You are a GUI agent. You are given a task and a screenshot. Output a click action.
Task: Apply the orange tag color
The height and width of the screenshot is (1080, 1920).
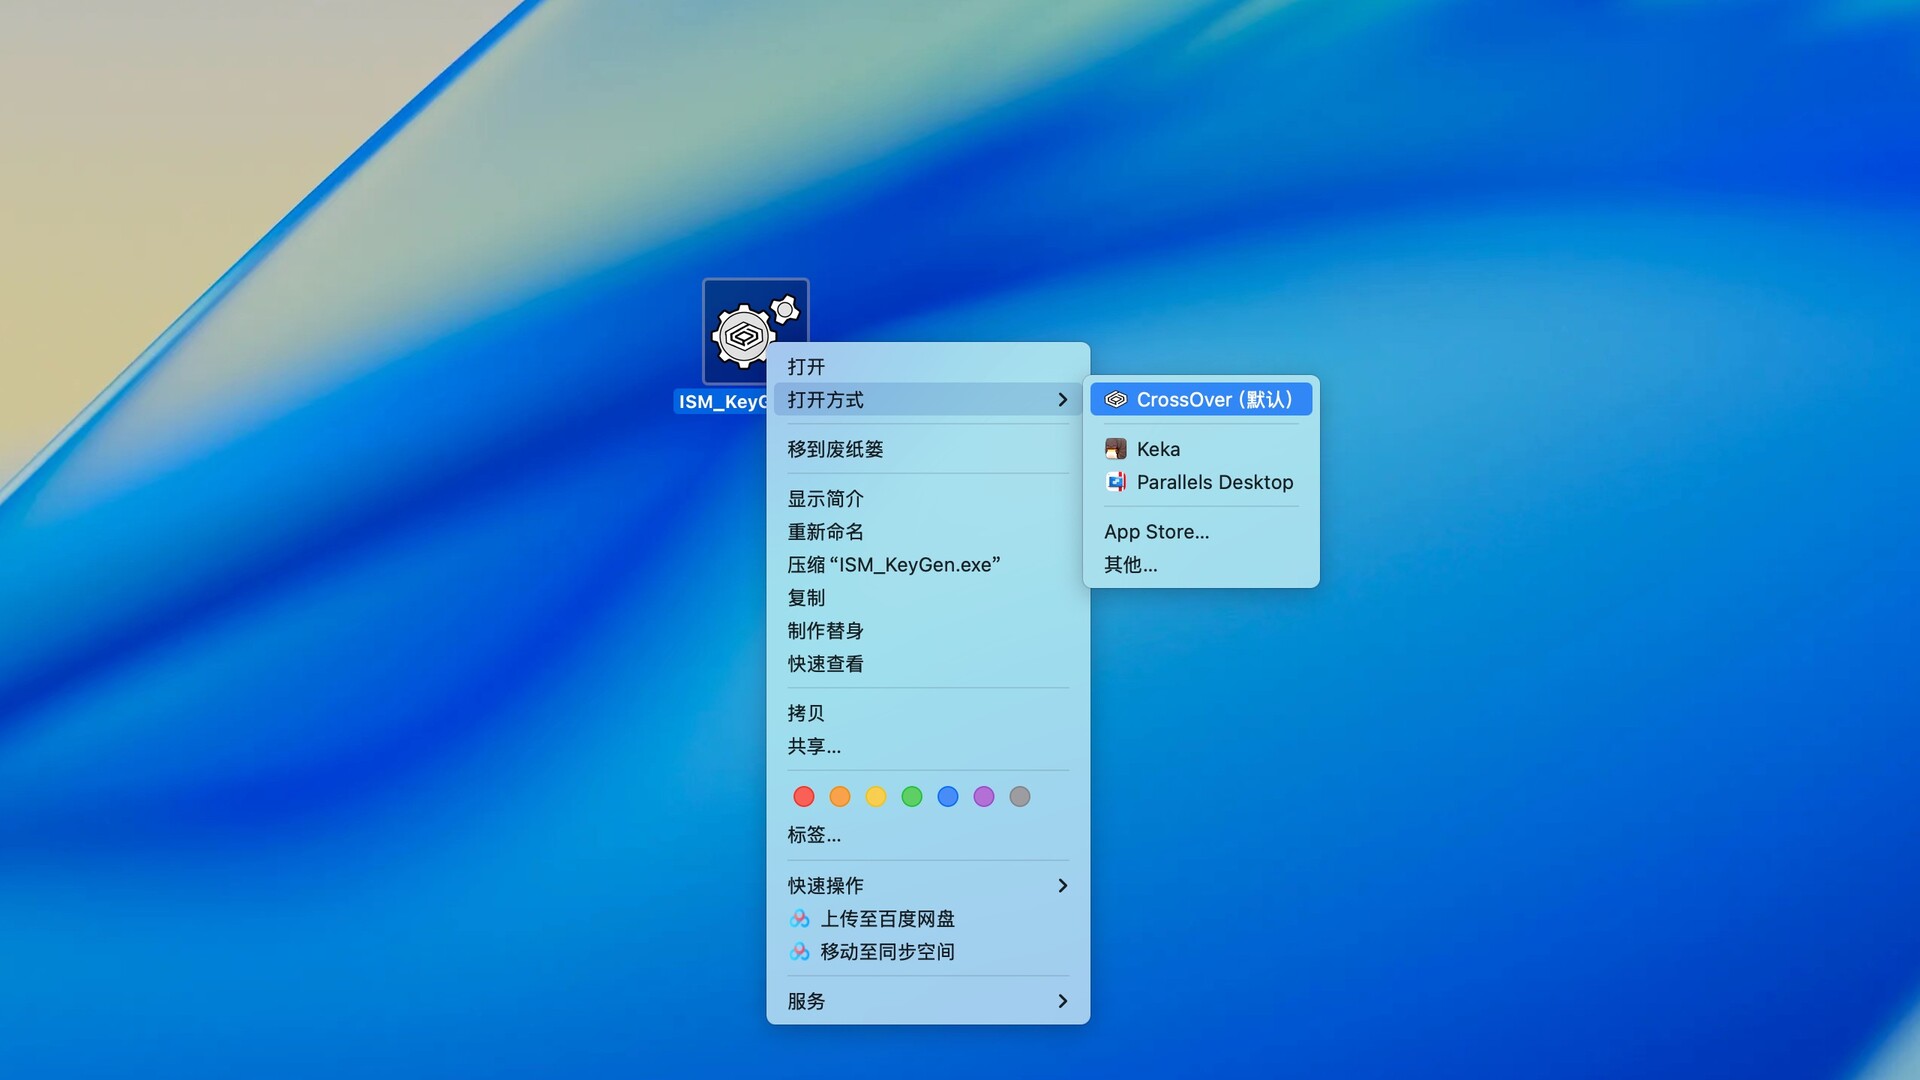(x=840, y=797)
